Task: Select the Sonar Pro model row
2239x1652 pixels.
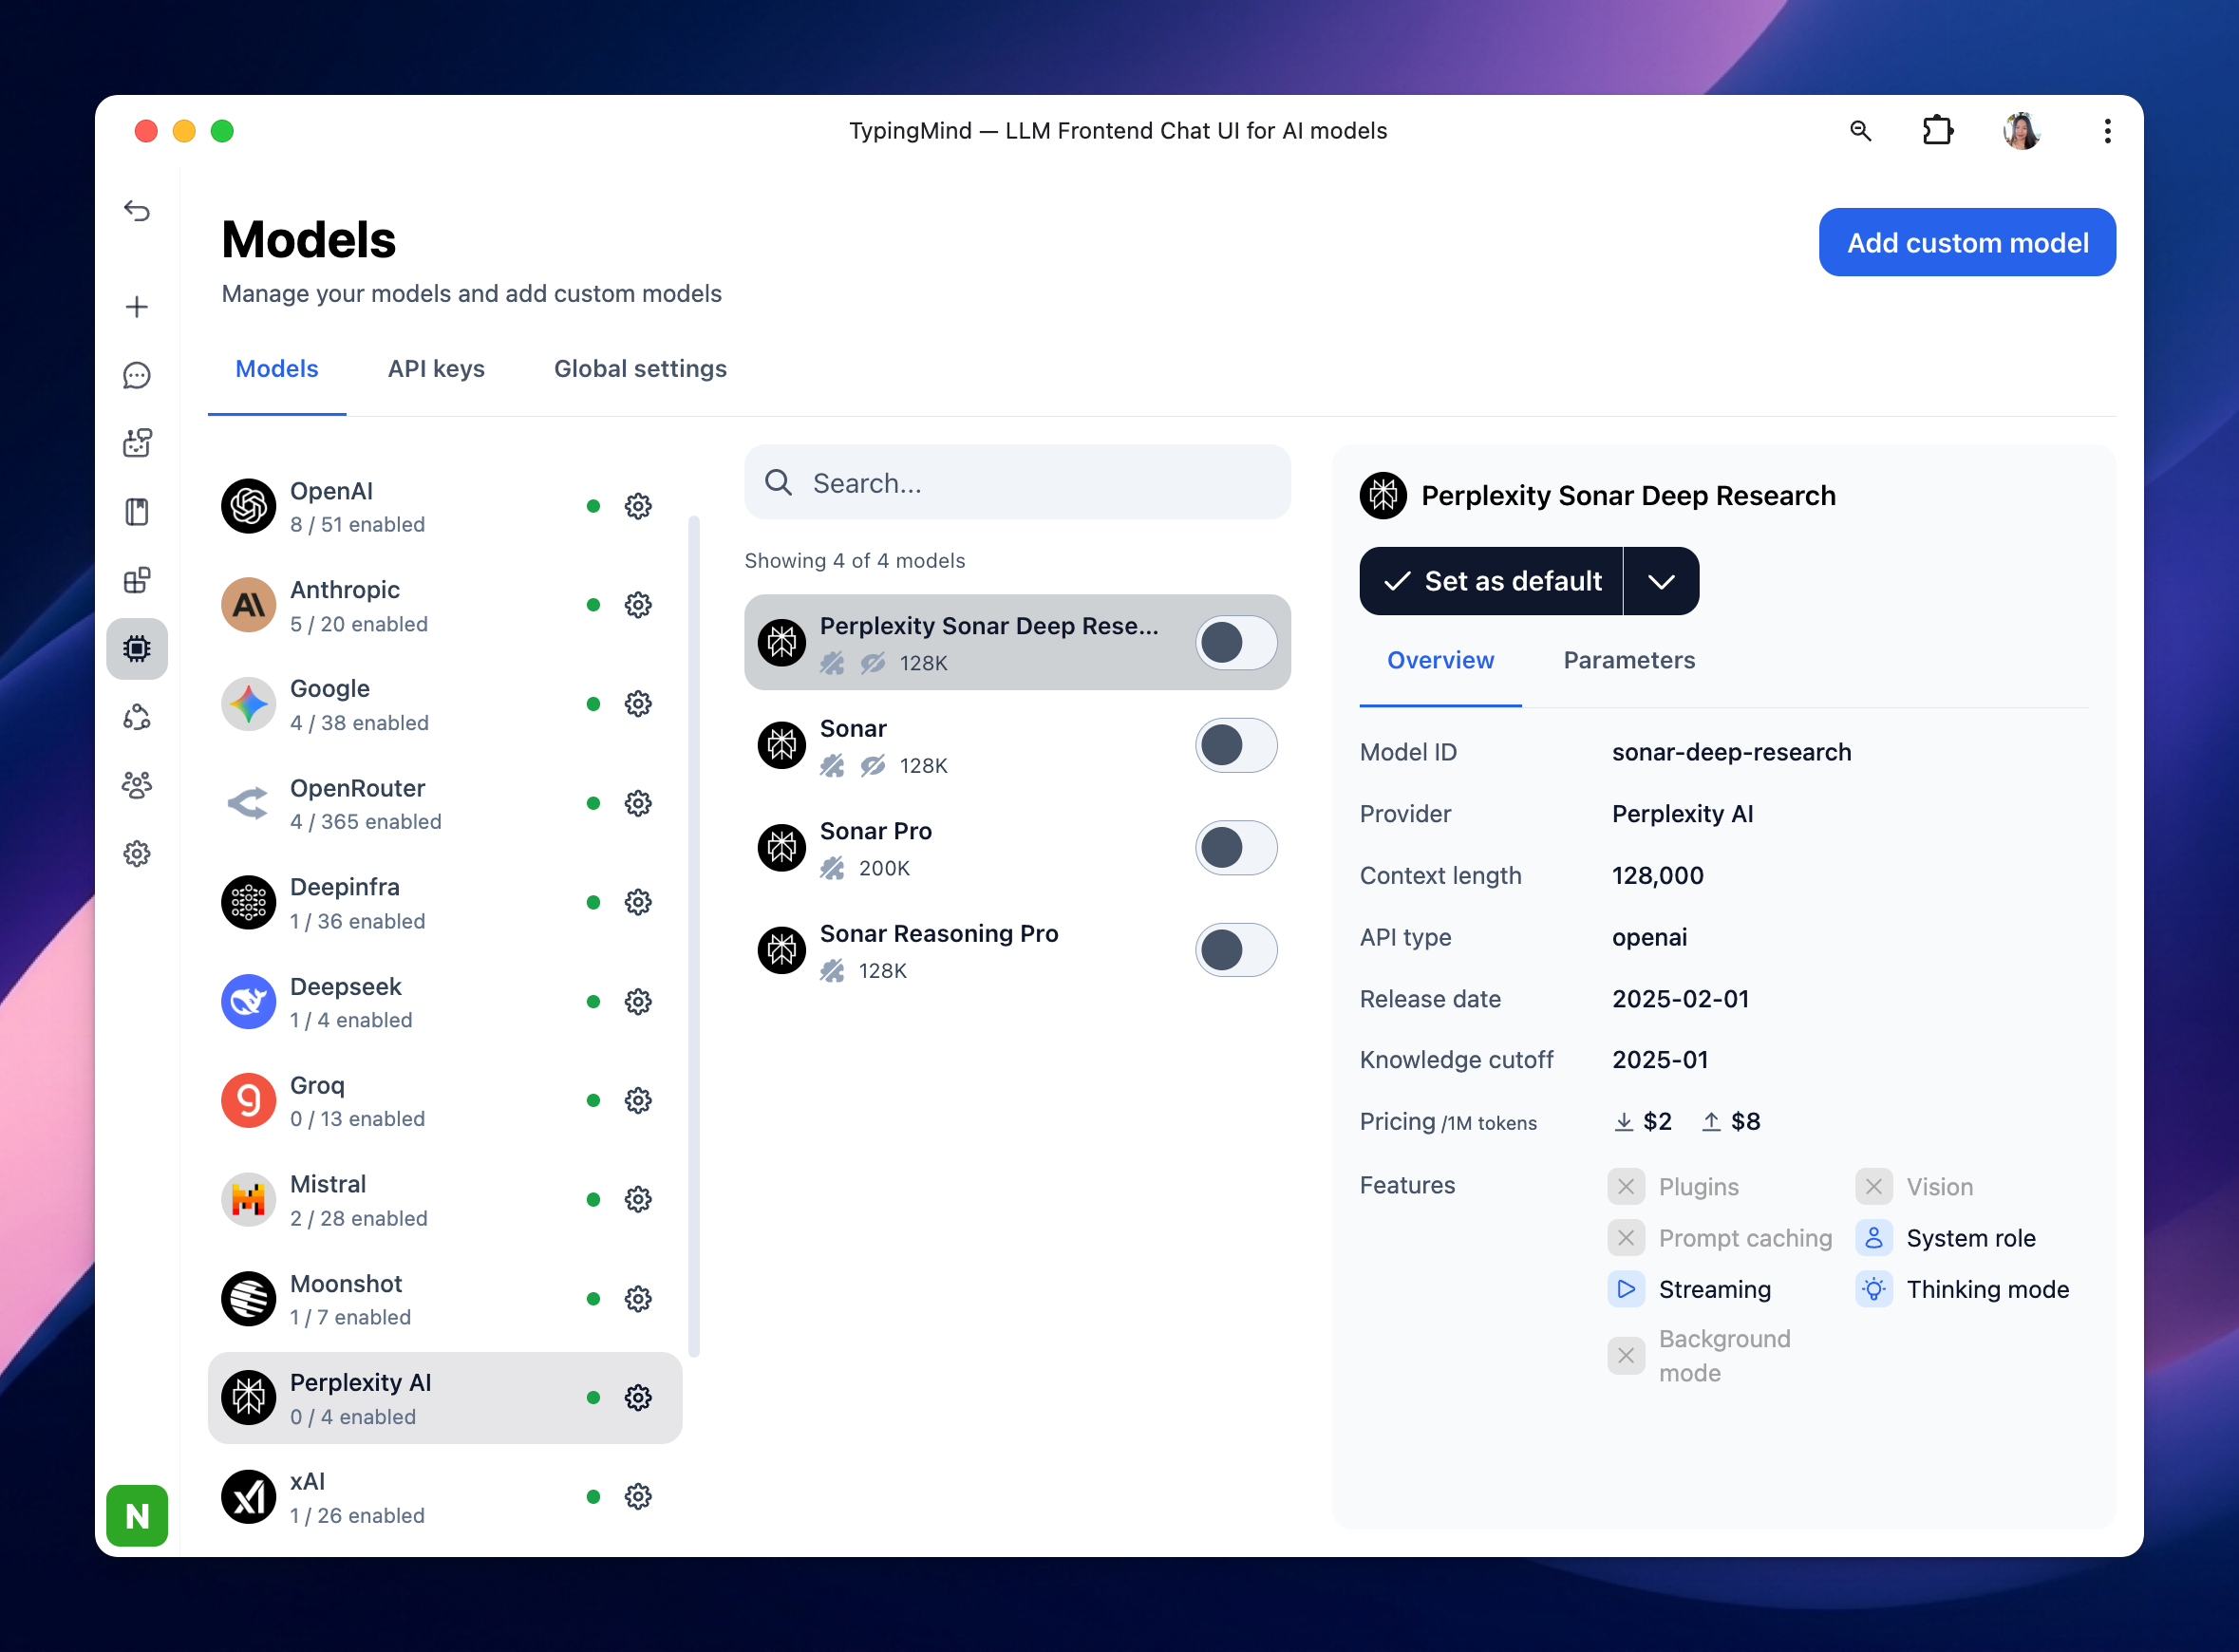Action: 1017,848
